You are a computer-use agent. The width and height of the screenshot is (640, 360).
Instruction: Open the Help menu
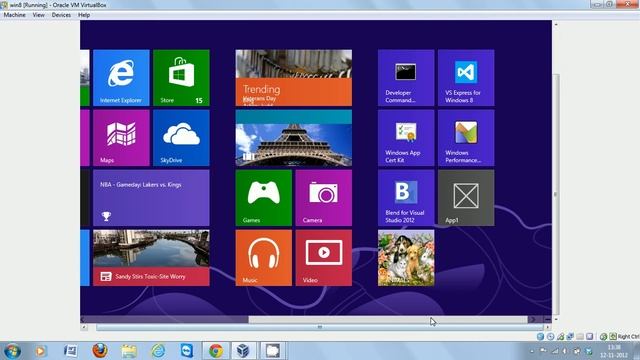pos(84,15)
